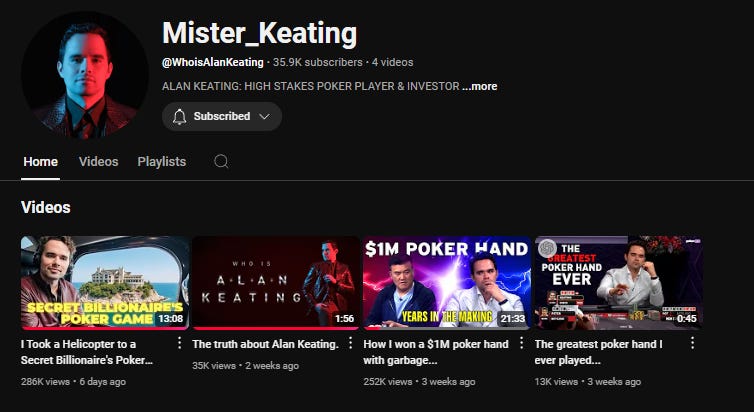Viewport: 754px width, 412px height.
Task: Open options for The truth about Alan Keating
Action: pyautogui.click(x=351, y=343)
